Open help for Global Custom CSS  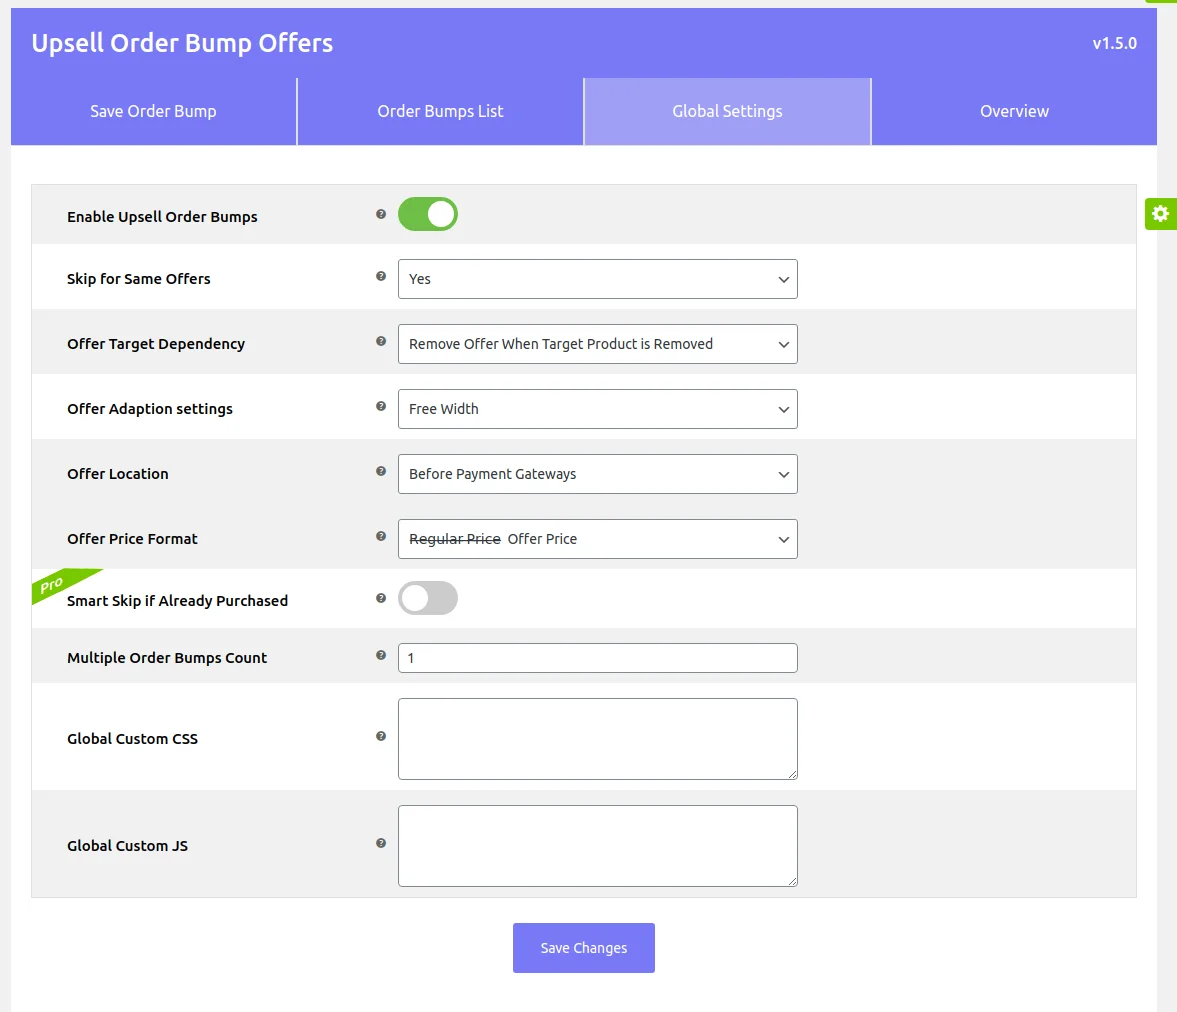pos(381,735)
